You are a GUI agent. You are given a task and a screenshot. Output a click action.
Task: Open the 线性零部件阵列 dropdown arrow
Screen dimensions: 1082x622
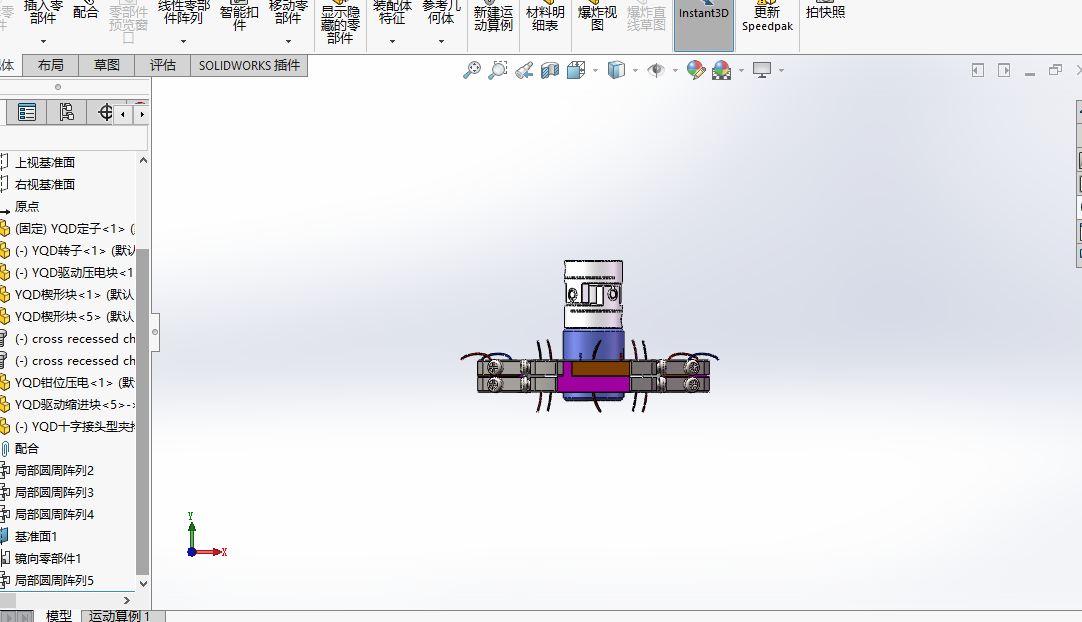point(183,41)
